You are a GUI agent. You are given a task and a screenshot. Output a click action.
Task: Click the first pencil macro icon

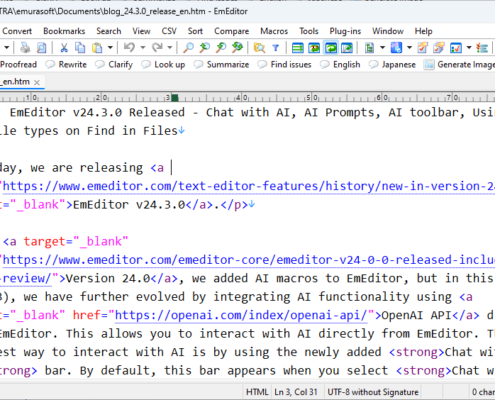tap(423, 48)
